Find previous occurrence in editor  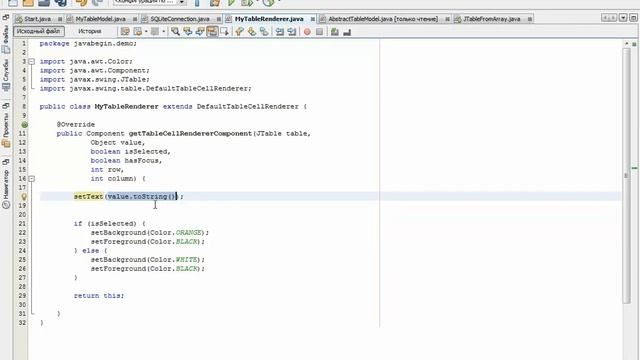[188, 31]
